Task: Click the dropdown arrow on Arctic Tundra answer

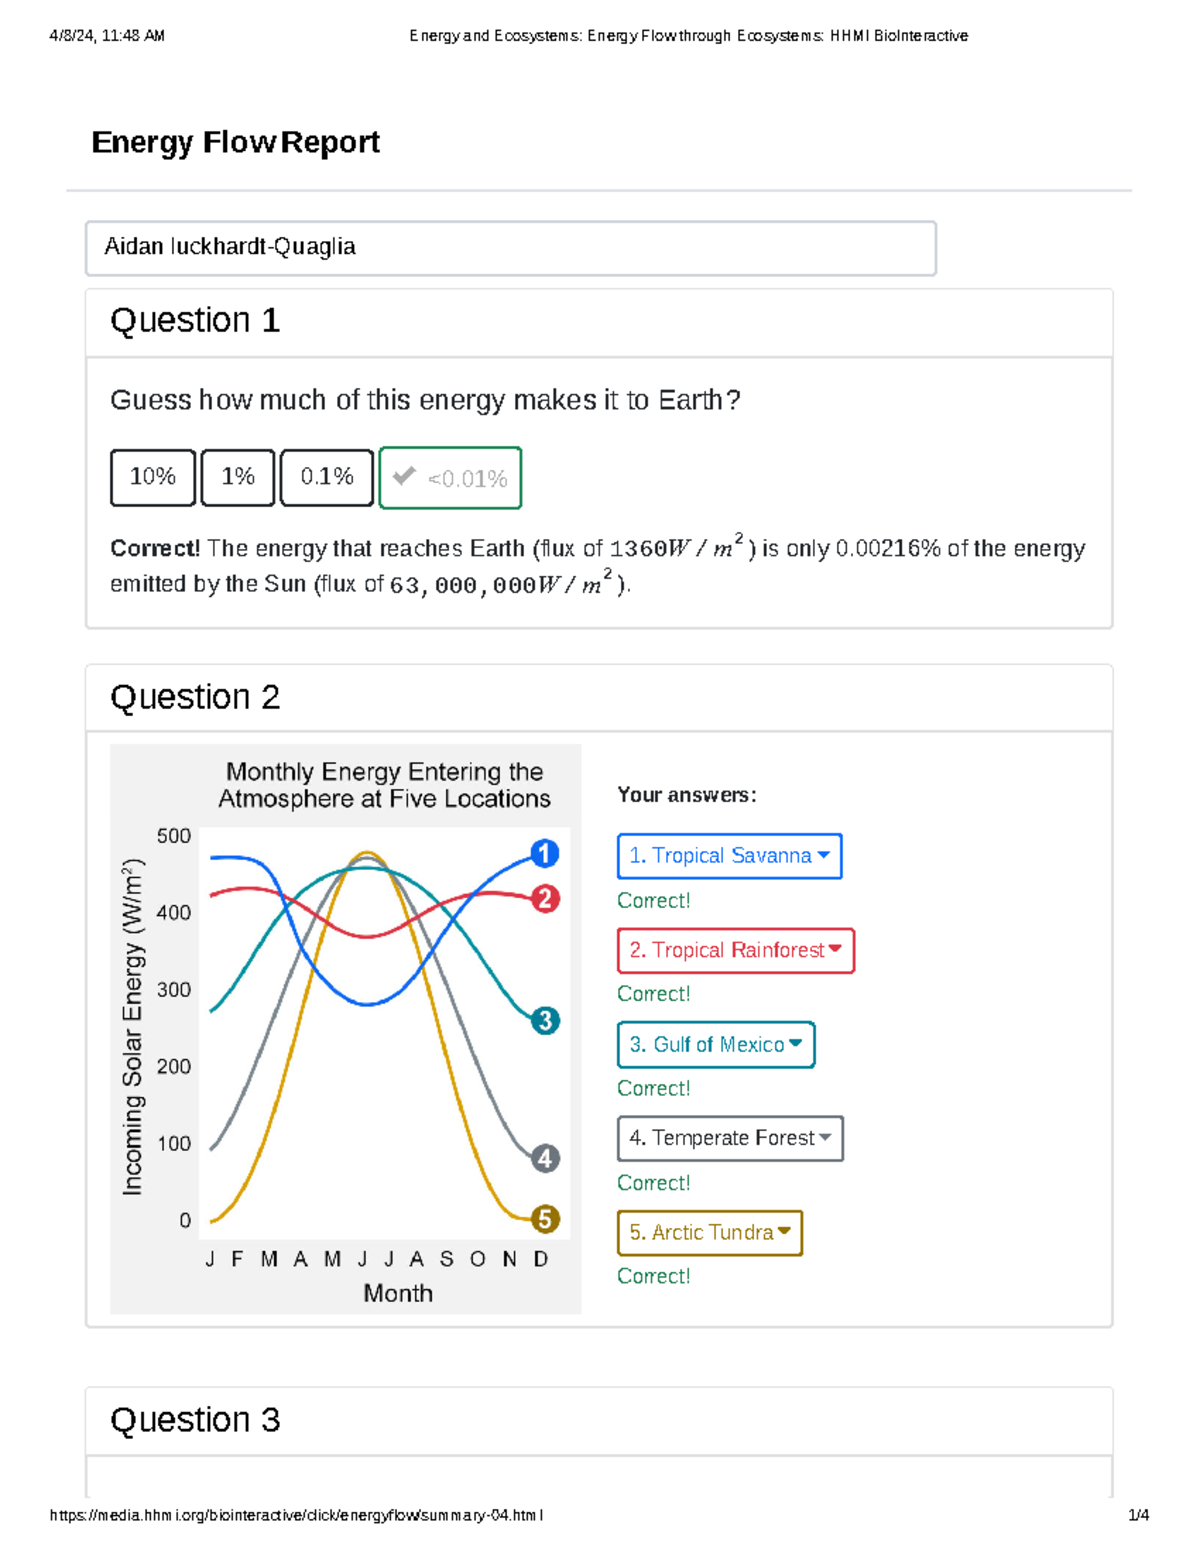Action: pos(784,1232)
